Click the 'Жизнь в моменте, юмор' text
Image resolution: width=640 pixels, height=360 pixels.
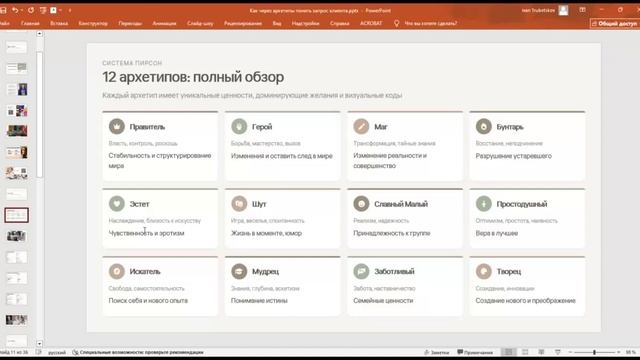tap(266, 233)
